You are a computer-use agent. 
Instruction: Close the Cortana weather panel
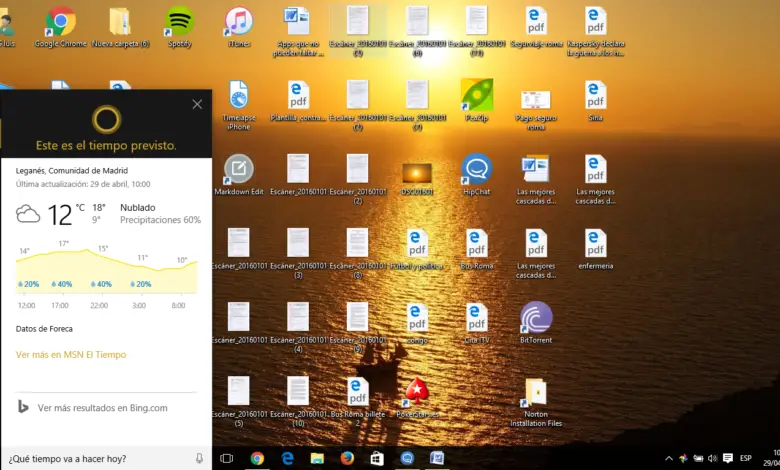click(197, 104)
